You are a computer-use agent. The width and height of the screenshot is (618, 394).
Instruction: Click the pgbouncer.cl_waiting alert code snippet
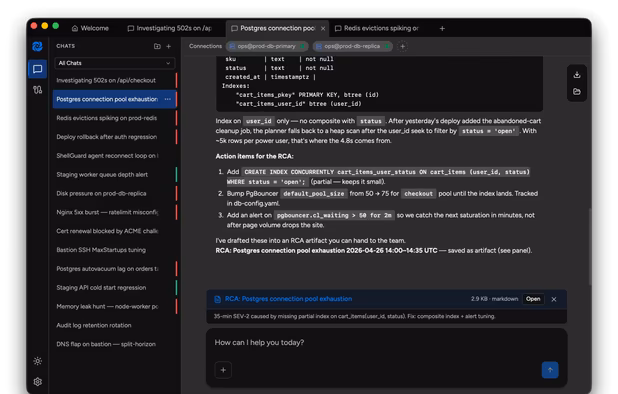pos(334,216)
